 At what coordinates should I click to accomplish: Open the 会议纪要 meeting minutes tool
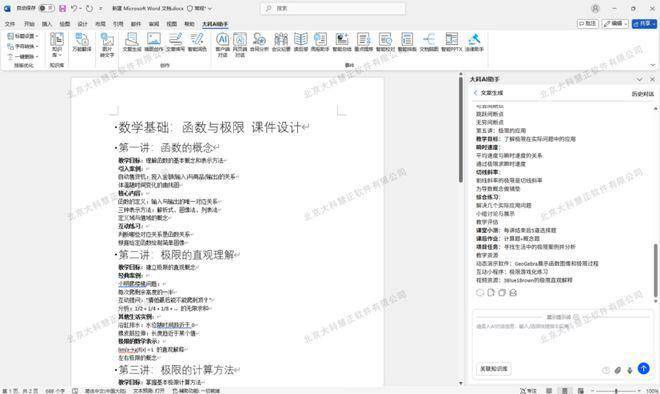point(281,42)
